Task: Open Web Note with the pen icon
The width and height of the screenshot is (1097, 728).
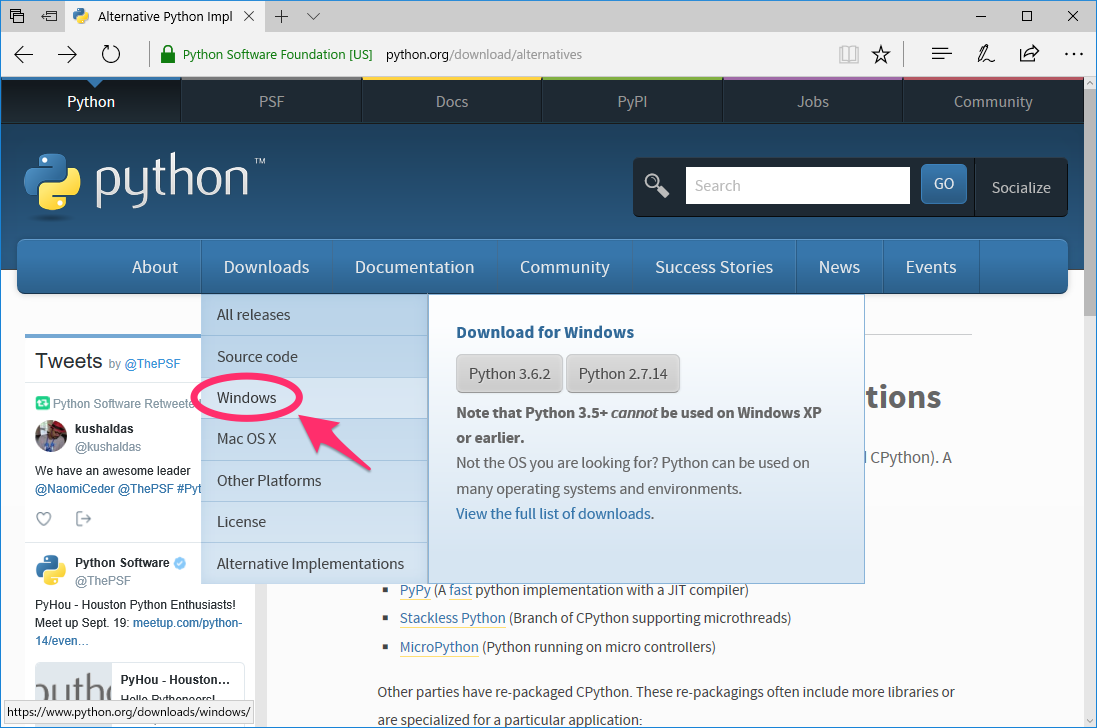Action: tap(985, 54)
